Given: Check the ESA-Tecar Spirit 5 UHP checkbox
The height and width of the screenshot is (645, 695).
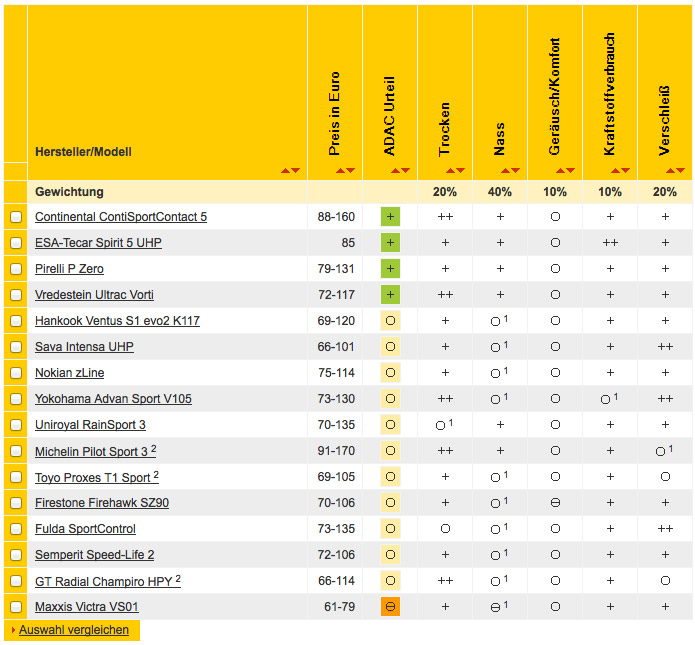Looking at the screenshot, I should (x=16, y=243).
